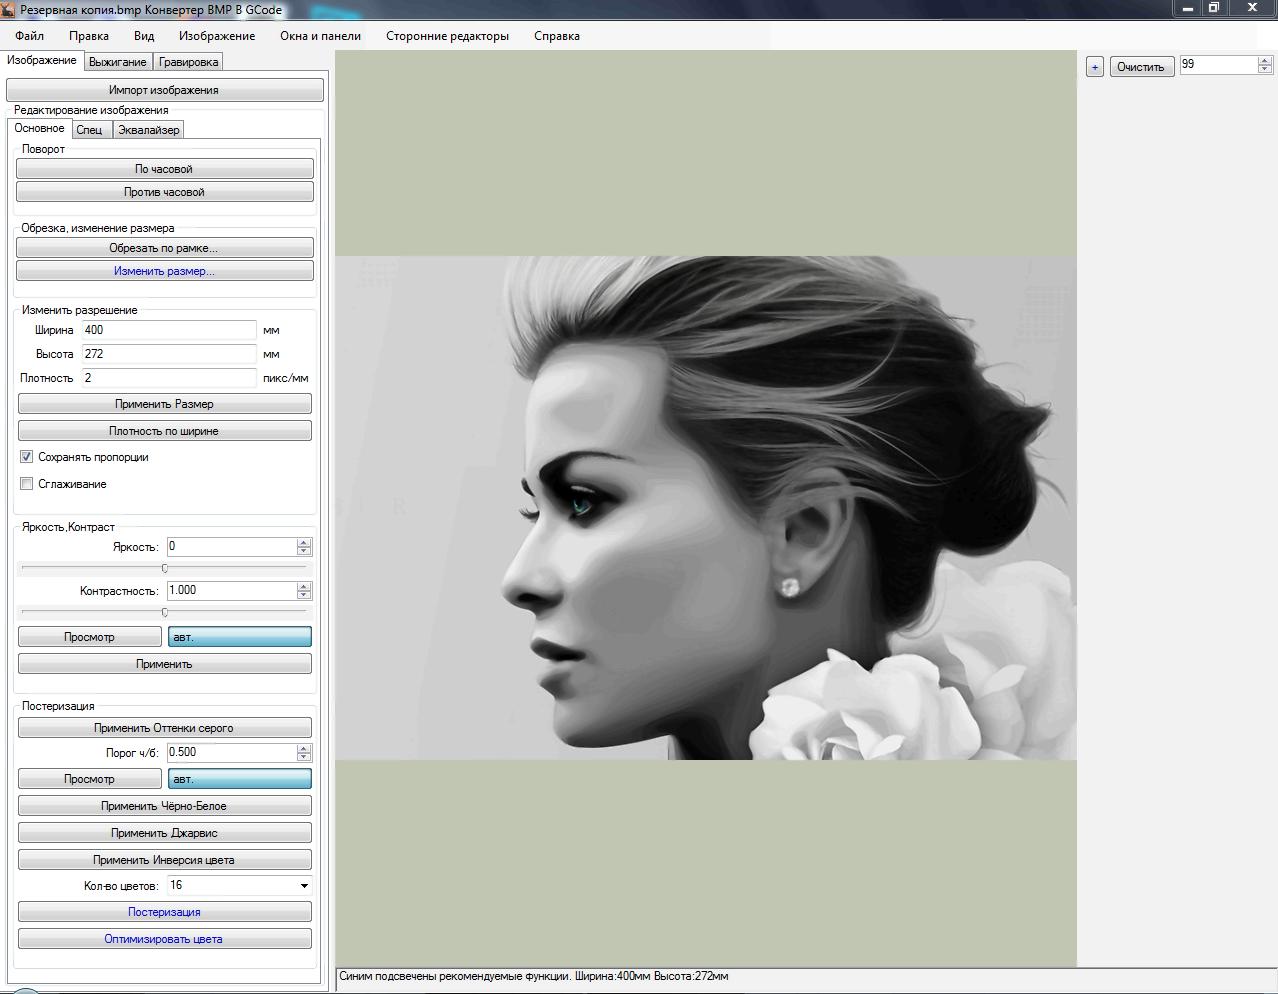This screenshot has width=1278, height=994.
Task: Click the plus button beside Очистить
Action: [x=1094, y=67]
